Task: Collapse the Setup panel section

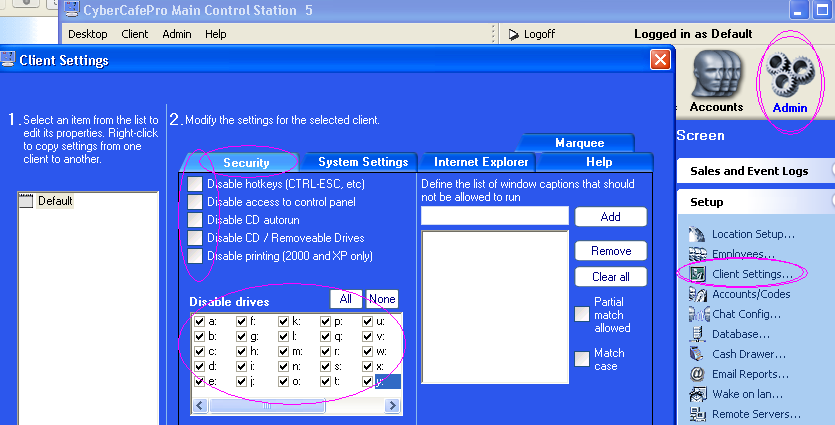Action: pyautogui.click(x=749, y=202)
